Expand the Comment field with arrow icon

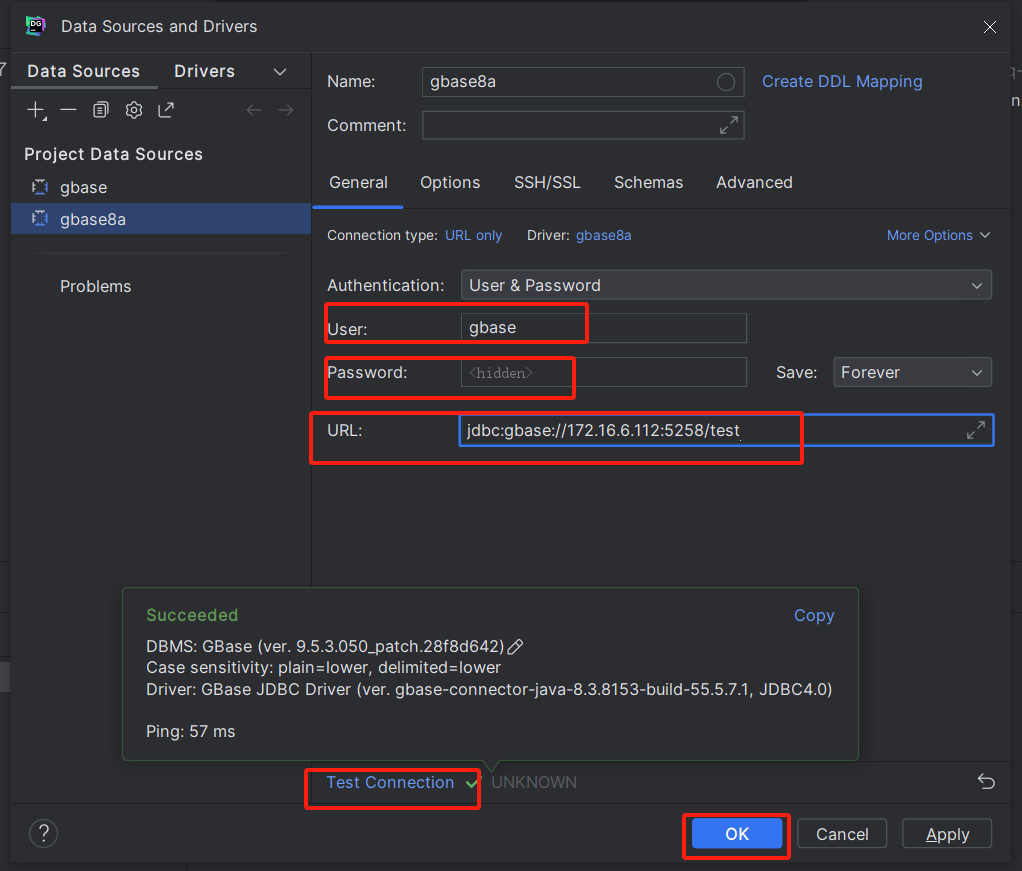coord(729,125)
